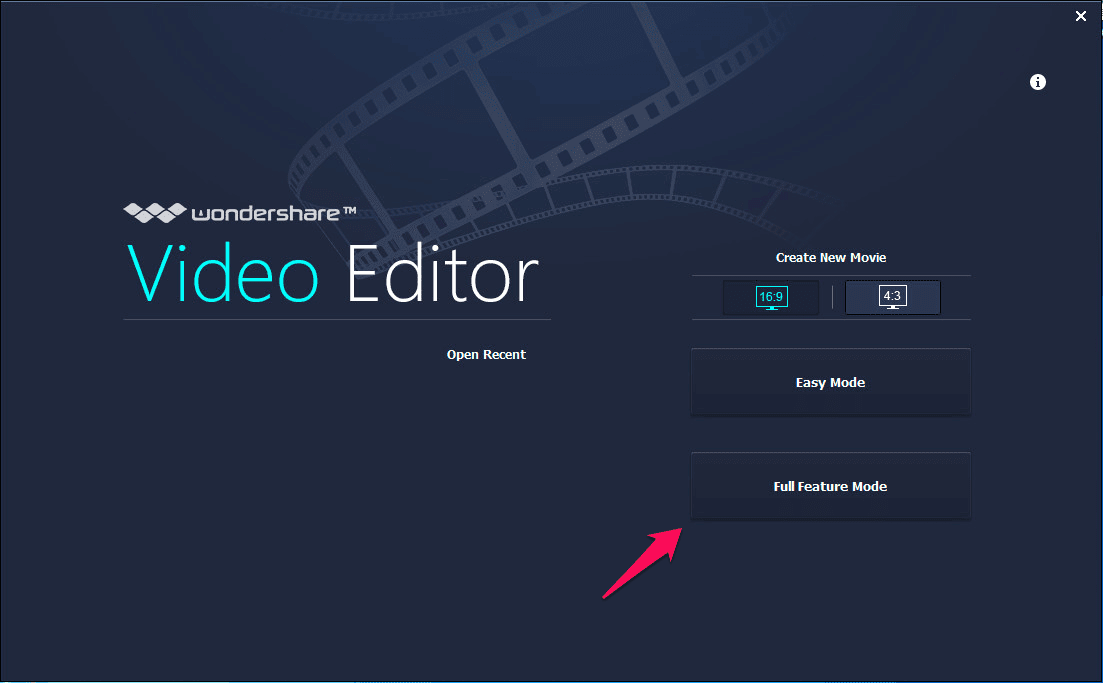1103x683 pixels.
Task: Click the teal monitor icon showing 16:9
Action: [770, 296]
